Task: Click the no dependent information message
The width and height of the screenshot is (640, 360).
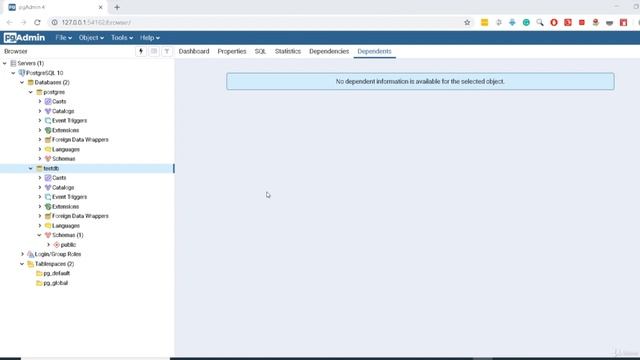Action: pos(420,82)
